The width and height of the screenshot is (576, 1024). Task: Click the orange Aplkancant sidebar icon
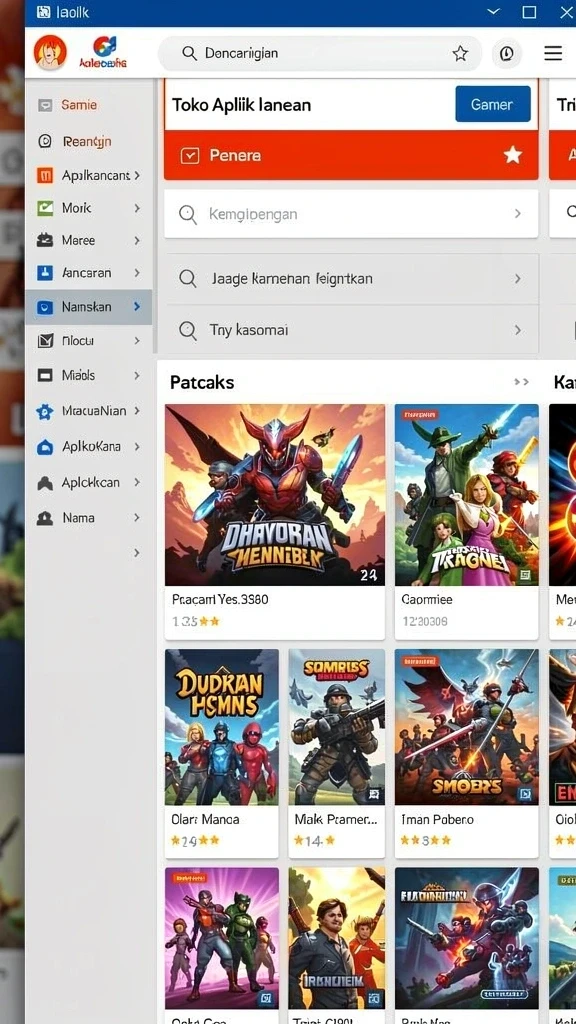click(x=45, y=175)
